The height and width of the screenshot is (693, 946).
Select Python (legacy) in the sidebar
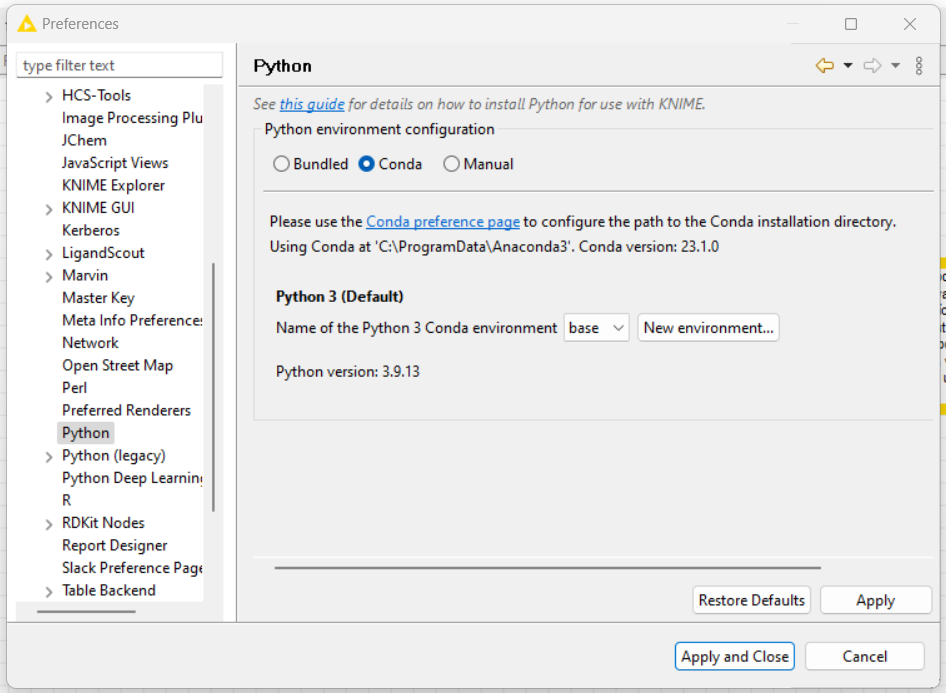tap(113, 455)
